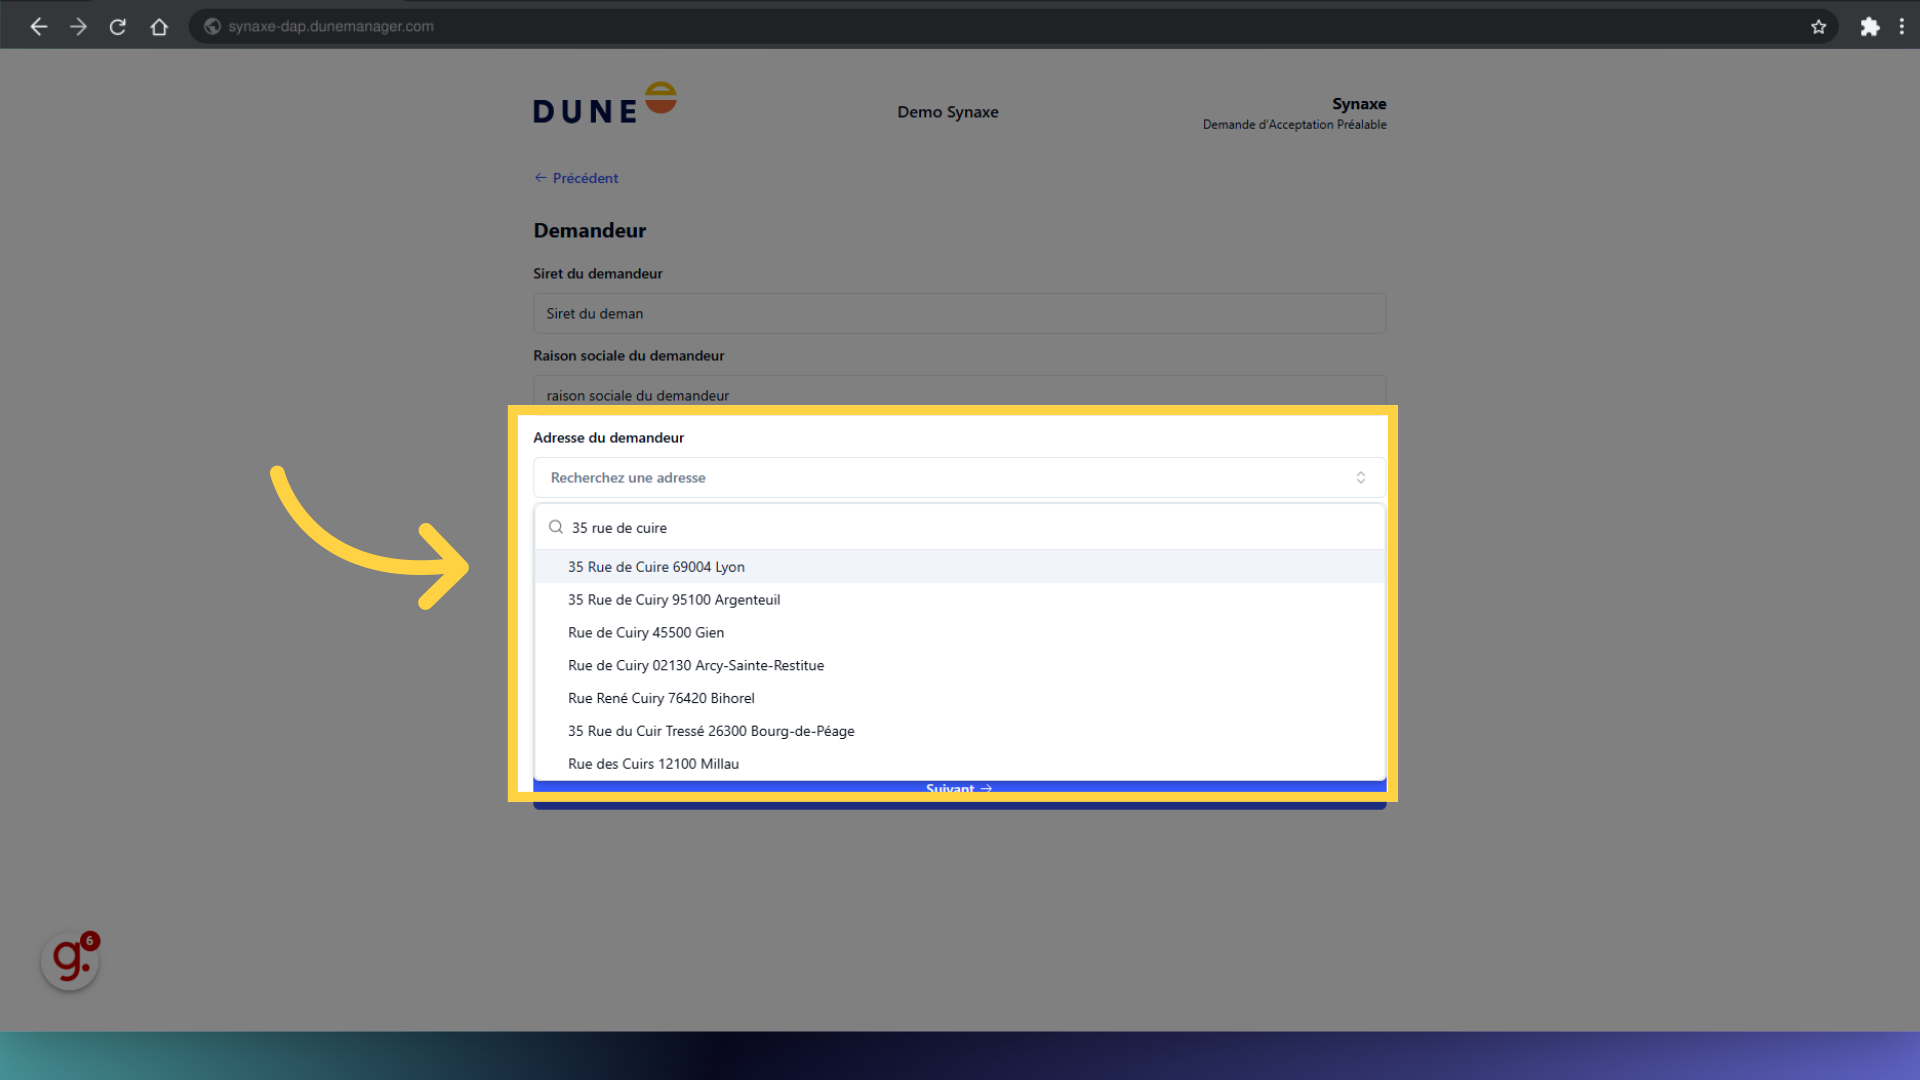Click the browser home icon
1920x1080 pixels.
[x=159, y=27]
